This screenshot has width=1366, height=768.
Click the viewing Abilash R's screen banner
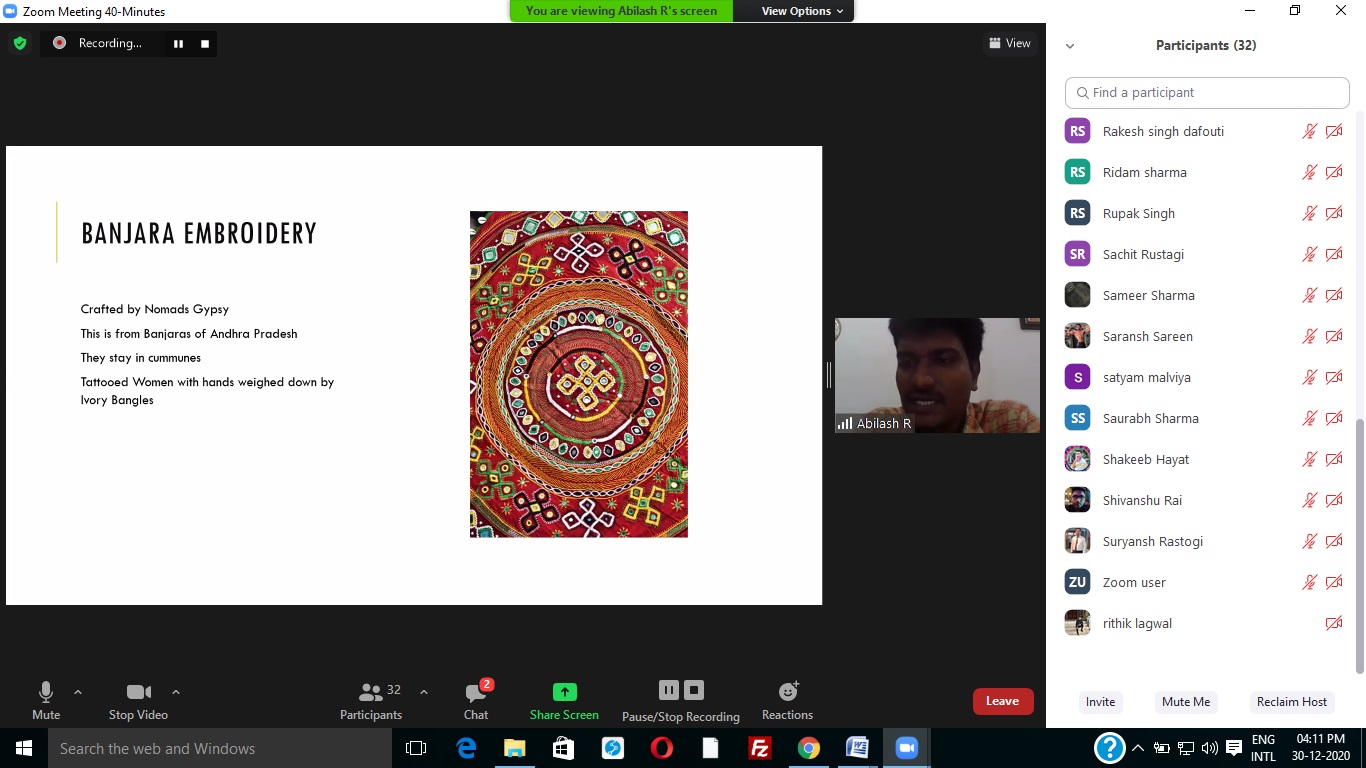coord(621,11)
